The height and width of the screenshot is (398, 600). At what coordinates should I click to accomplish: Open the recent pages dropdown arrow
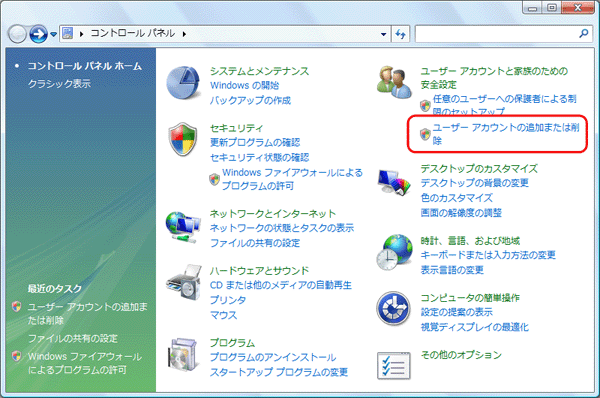pos(54,34)
